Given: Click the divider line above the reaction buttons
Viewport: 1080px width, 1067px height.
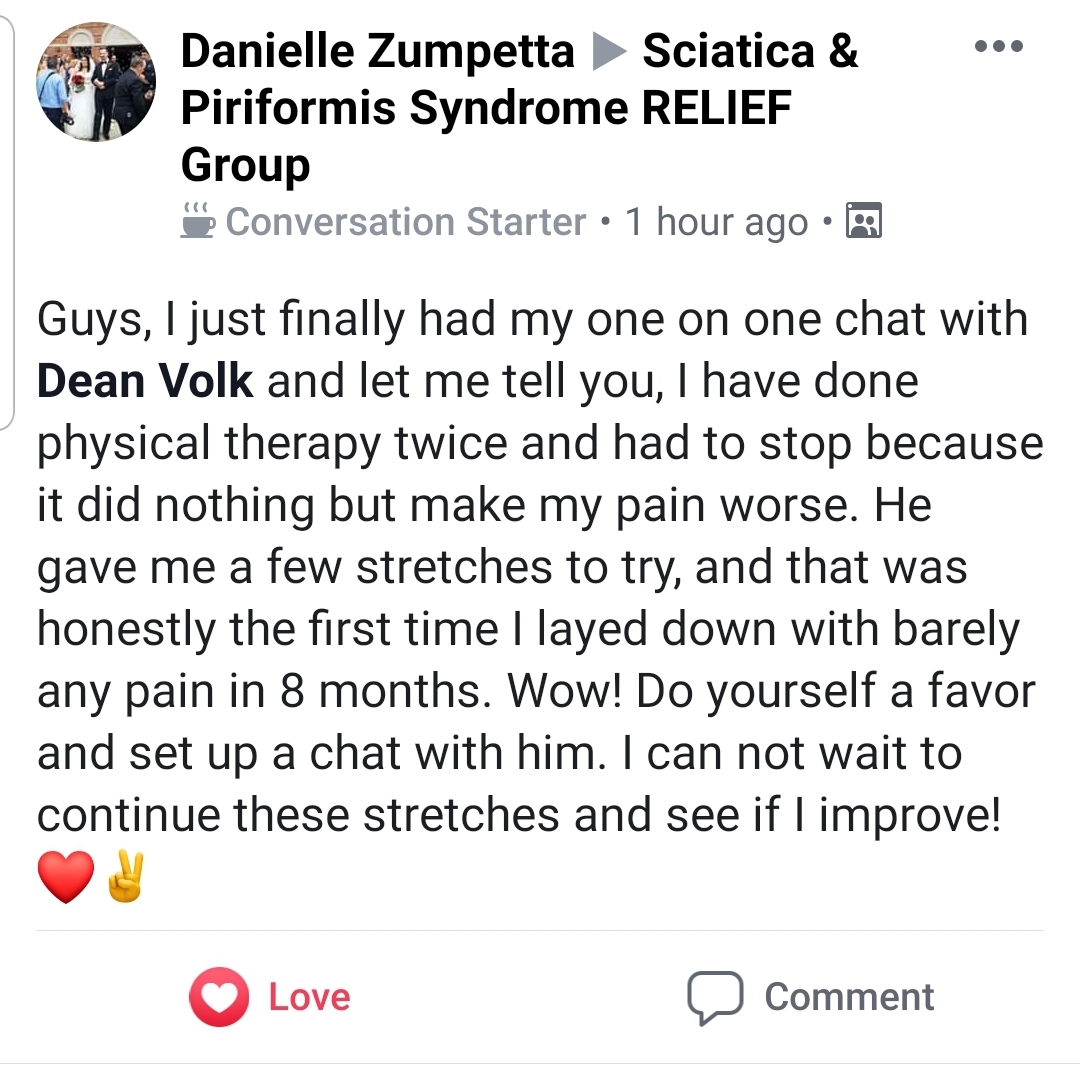Looking at the screenshot, I should (x=540, y=931).
